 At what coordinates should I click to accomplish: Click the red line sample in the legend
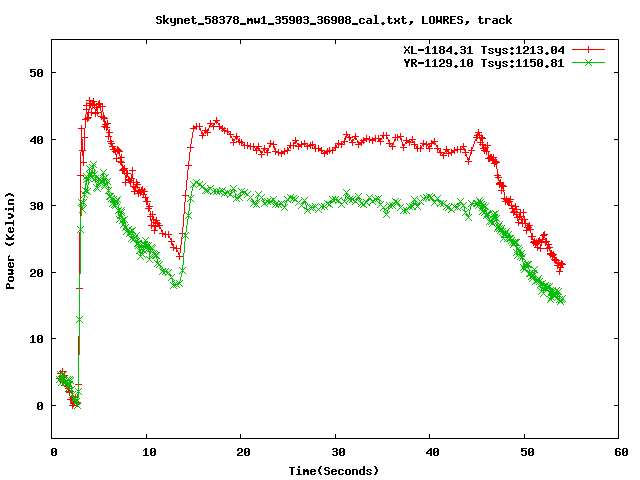(x=588, y=50)
